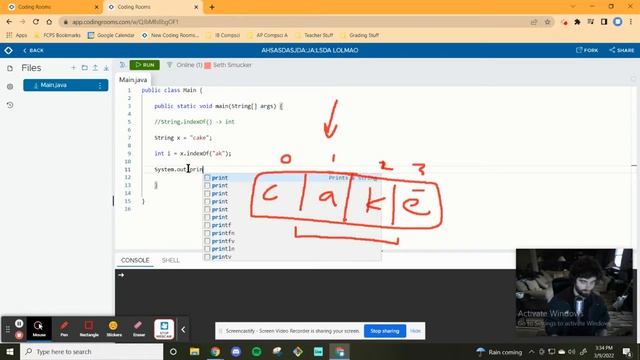Open the Files sidebar page icon
The image size is (640, 360).
point(10,68)
